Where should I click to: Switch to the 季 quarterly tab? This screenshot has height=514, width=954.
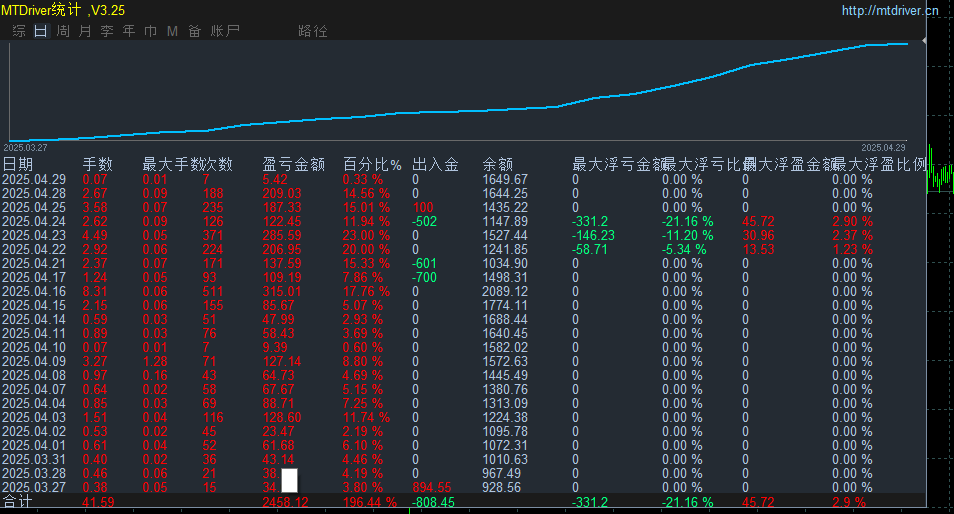[106, 31]
